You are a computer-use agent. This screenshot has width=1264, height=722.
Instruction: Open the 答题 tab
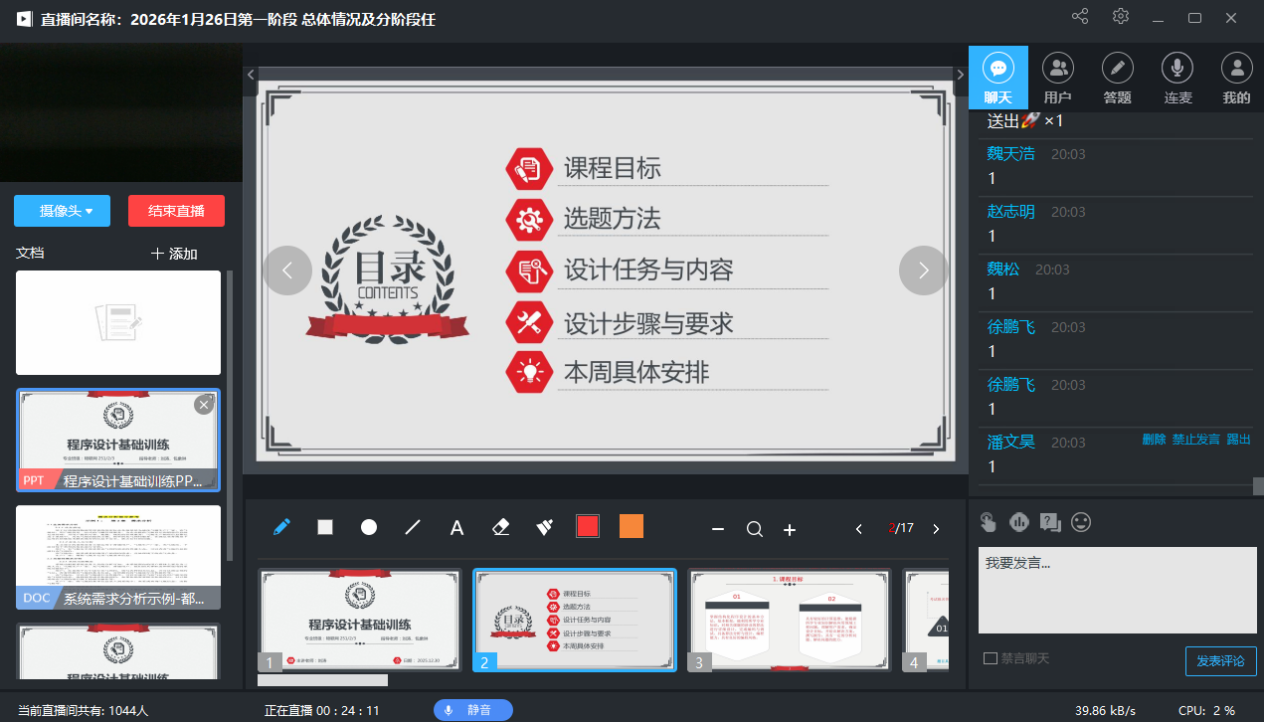coord(1117,78)
